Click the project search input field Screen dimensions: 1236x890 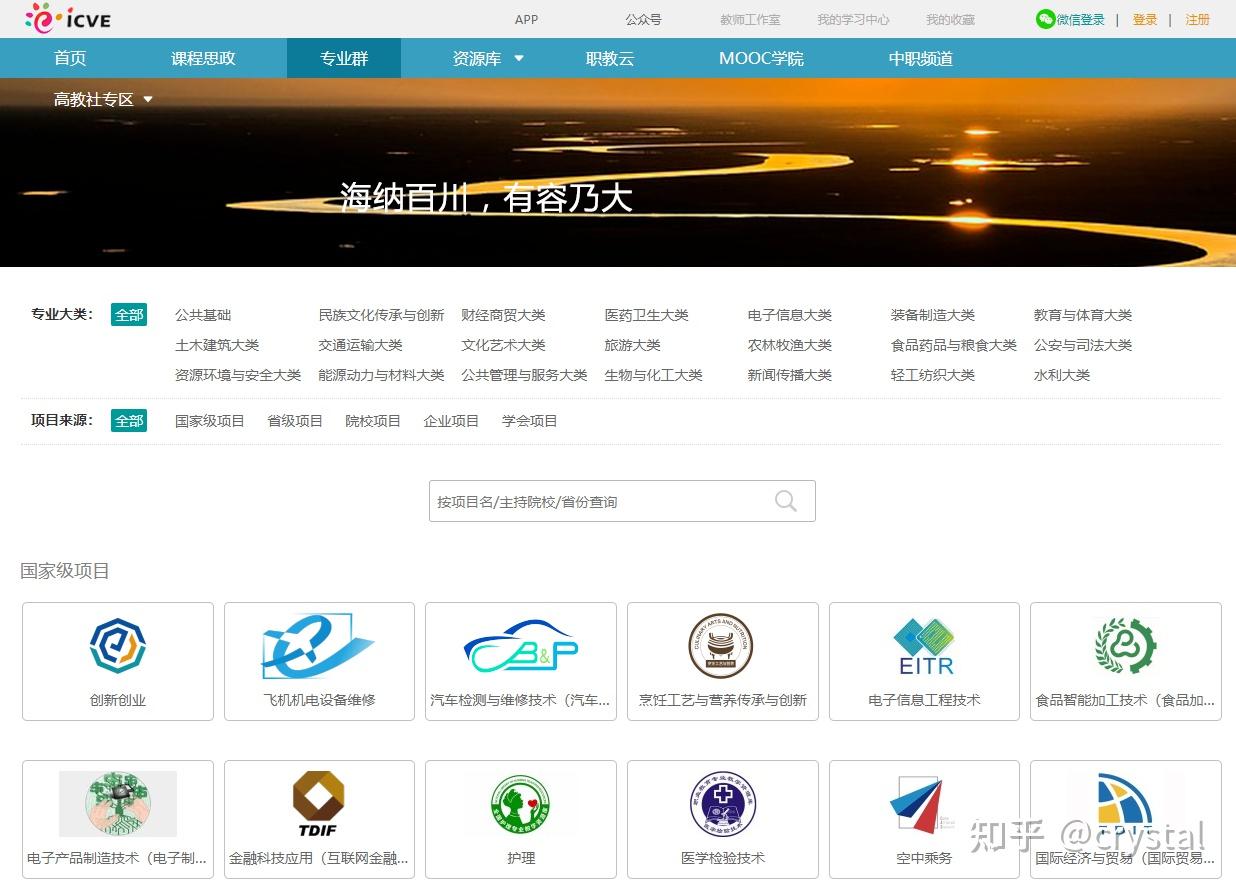click(600, 500)
